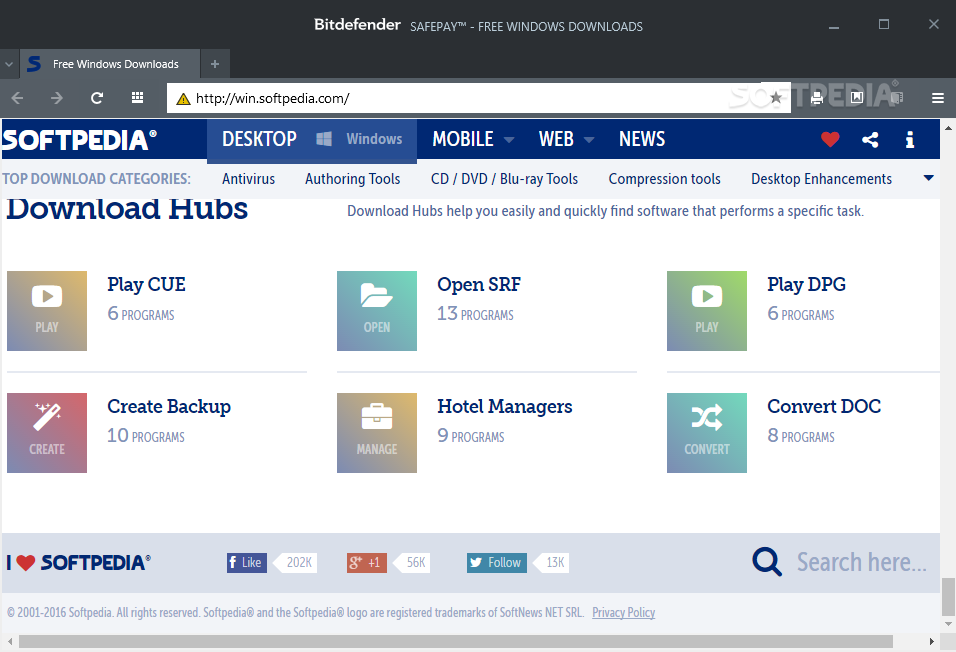Click the Search here field

coord(861,562)
